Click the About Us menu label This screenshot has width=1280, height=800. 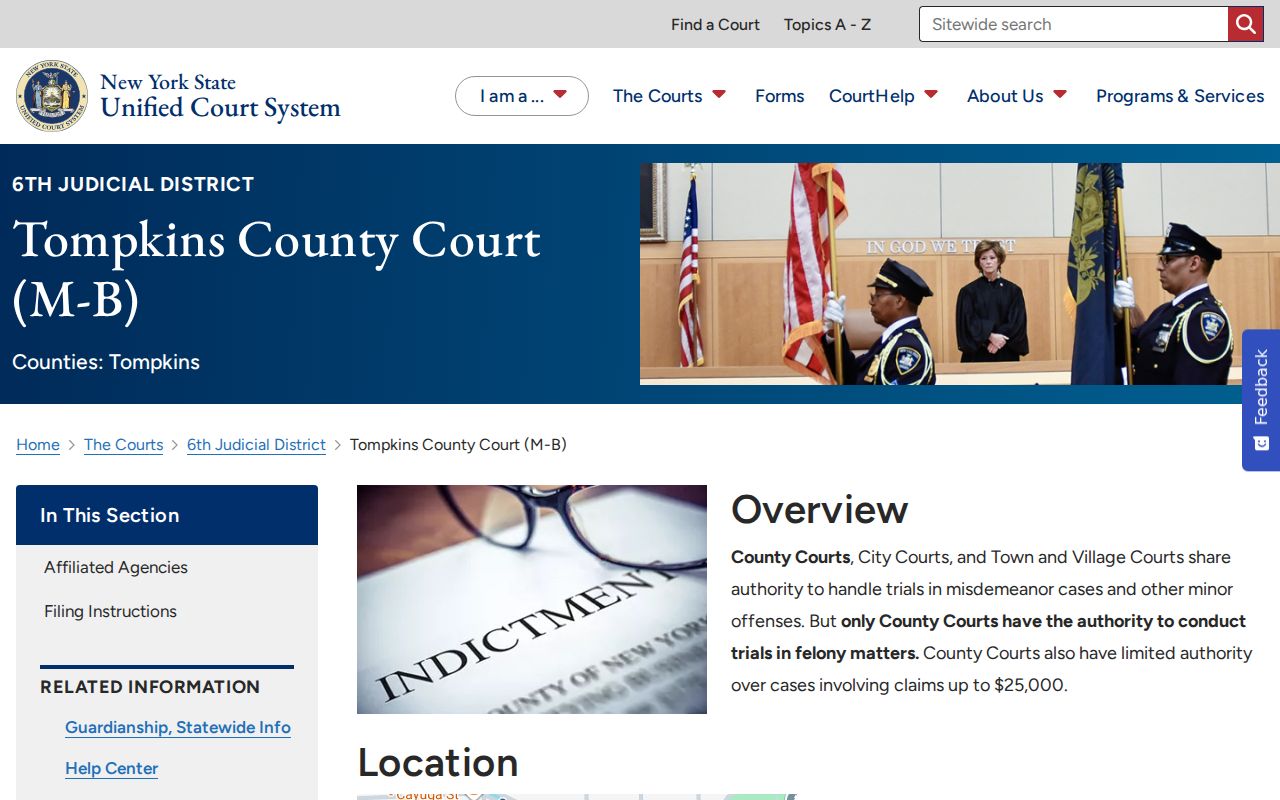point(1005,96)
